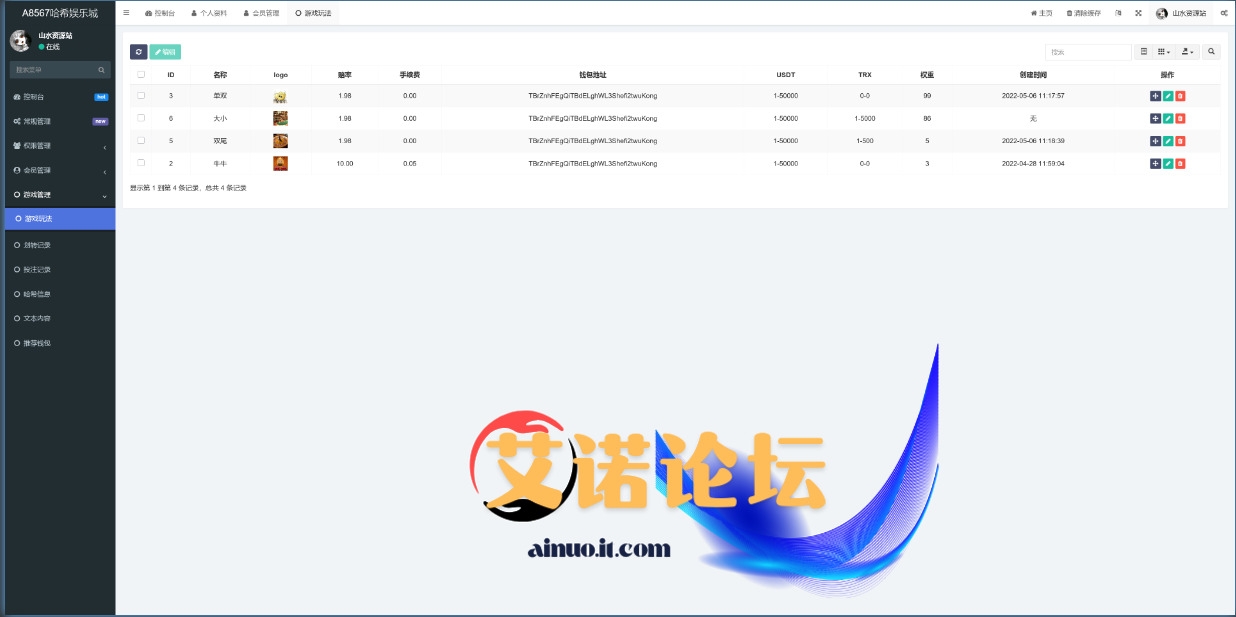Screen dimensions: 1236x617
Task: Open 投注记录 in the sidebar
Action: [58, 269]
